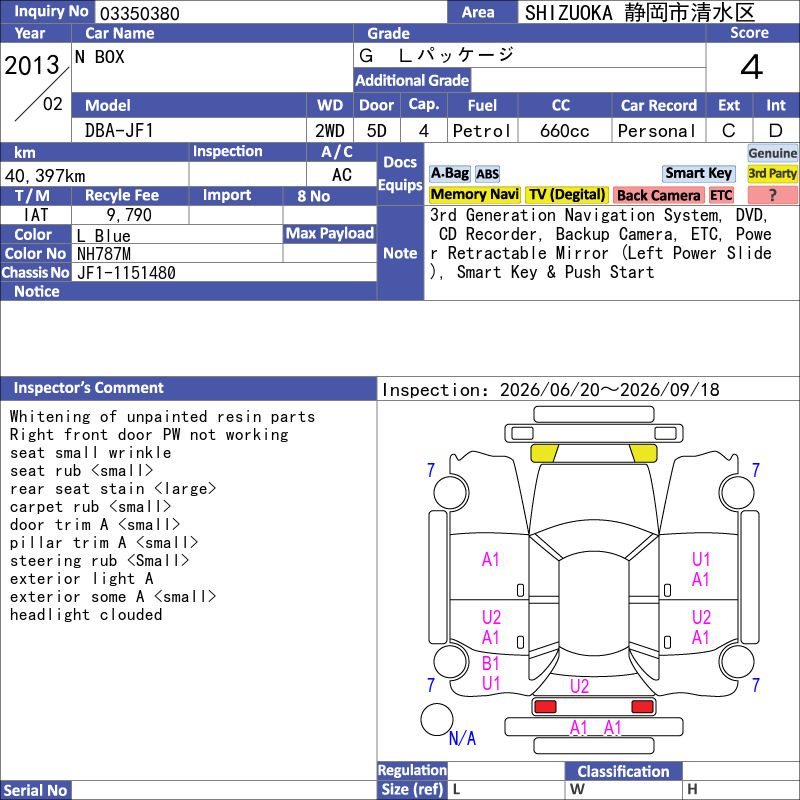The width and height of the screenshot is (800, 800).
Task: Select the mileage 40,397km
Action: click(45, 176)
